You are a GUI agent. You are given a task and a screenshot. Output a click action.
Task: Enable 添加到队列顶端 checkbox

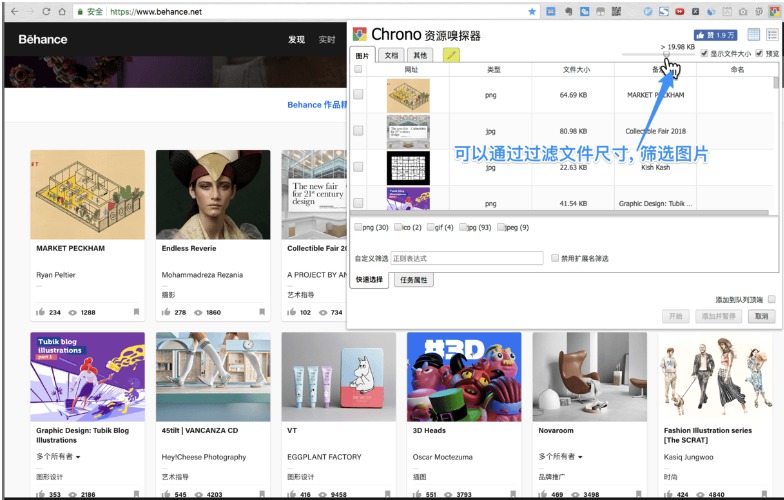click(772, 299)
